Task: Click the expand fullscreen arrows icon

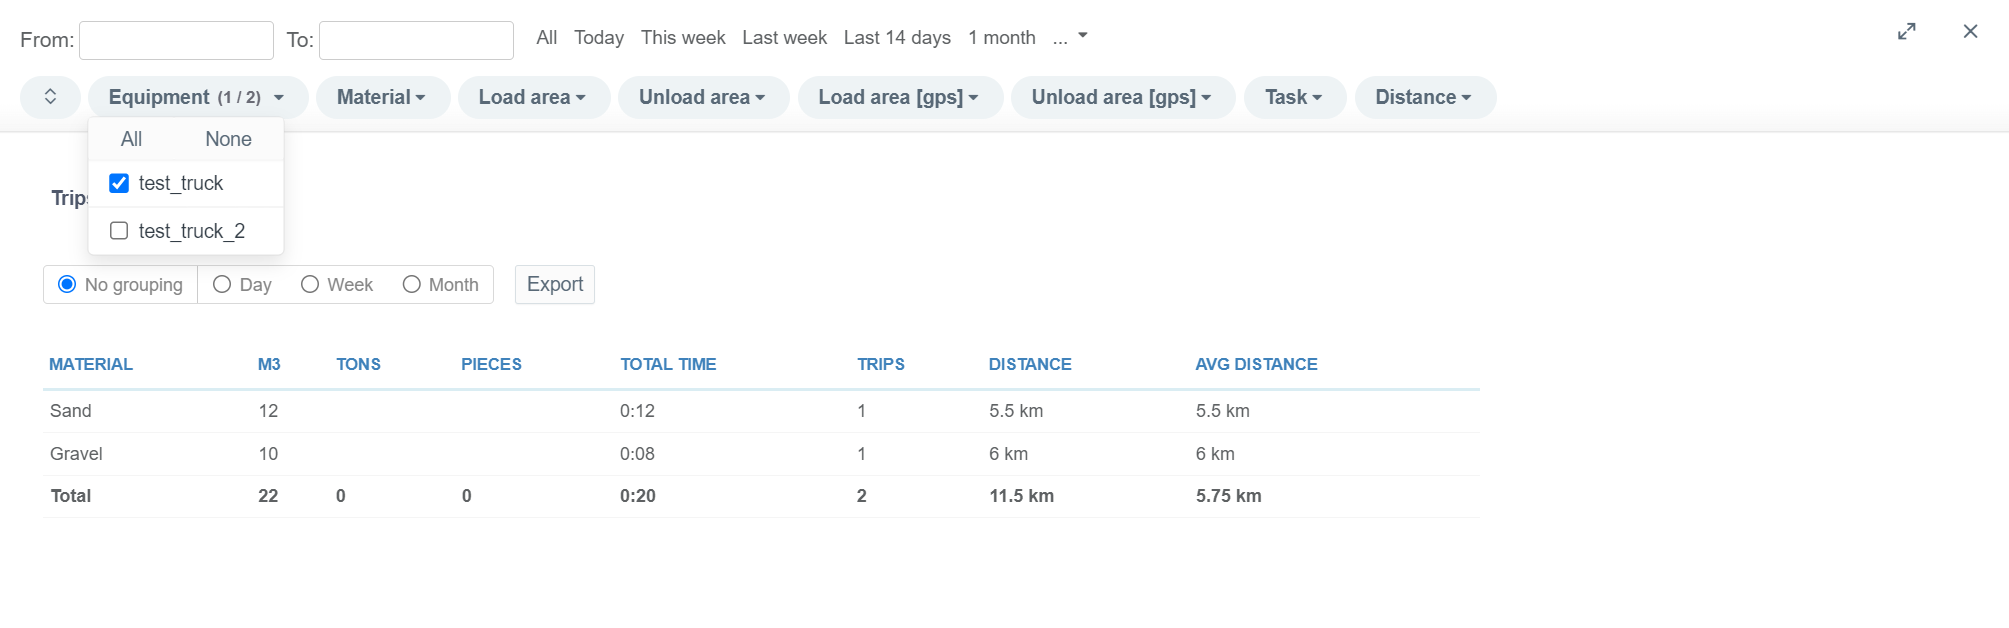Action: tap(1906, 32)
